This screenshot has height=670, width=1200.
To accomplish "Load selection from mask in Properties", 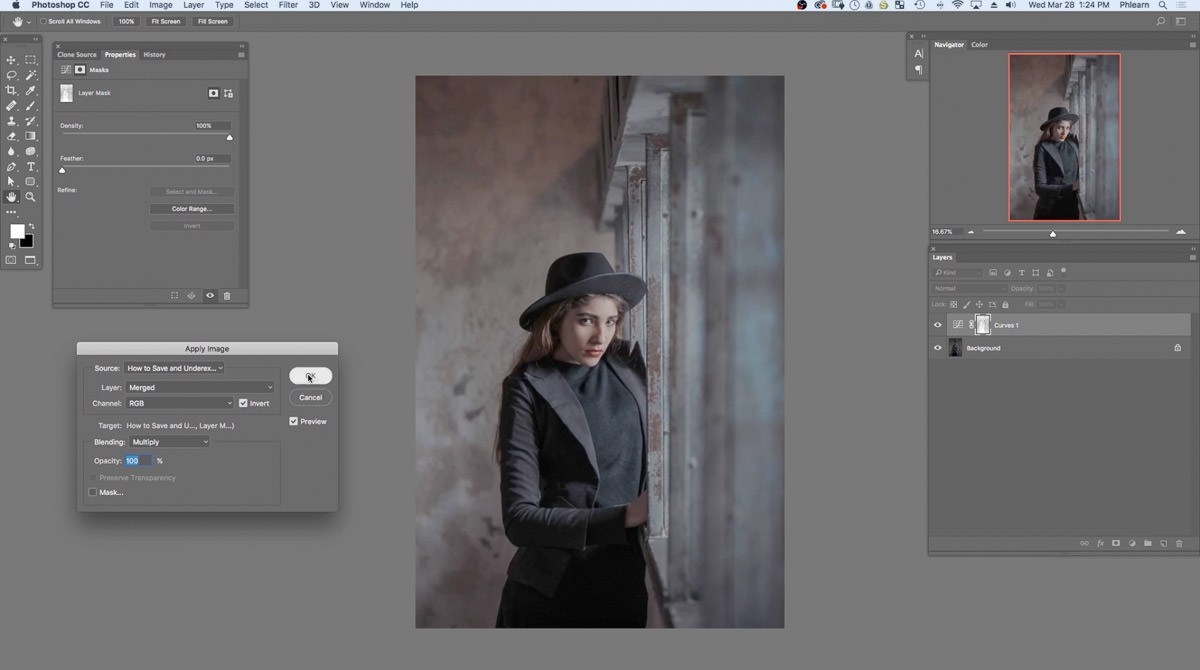I will click(174, 296).
